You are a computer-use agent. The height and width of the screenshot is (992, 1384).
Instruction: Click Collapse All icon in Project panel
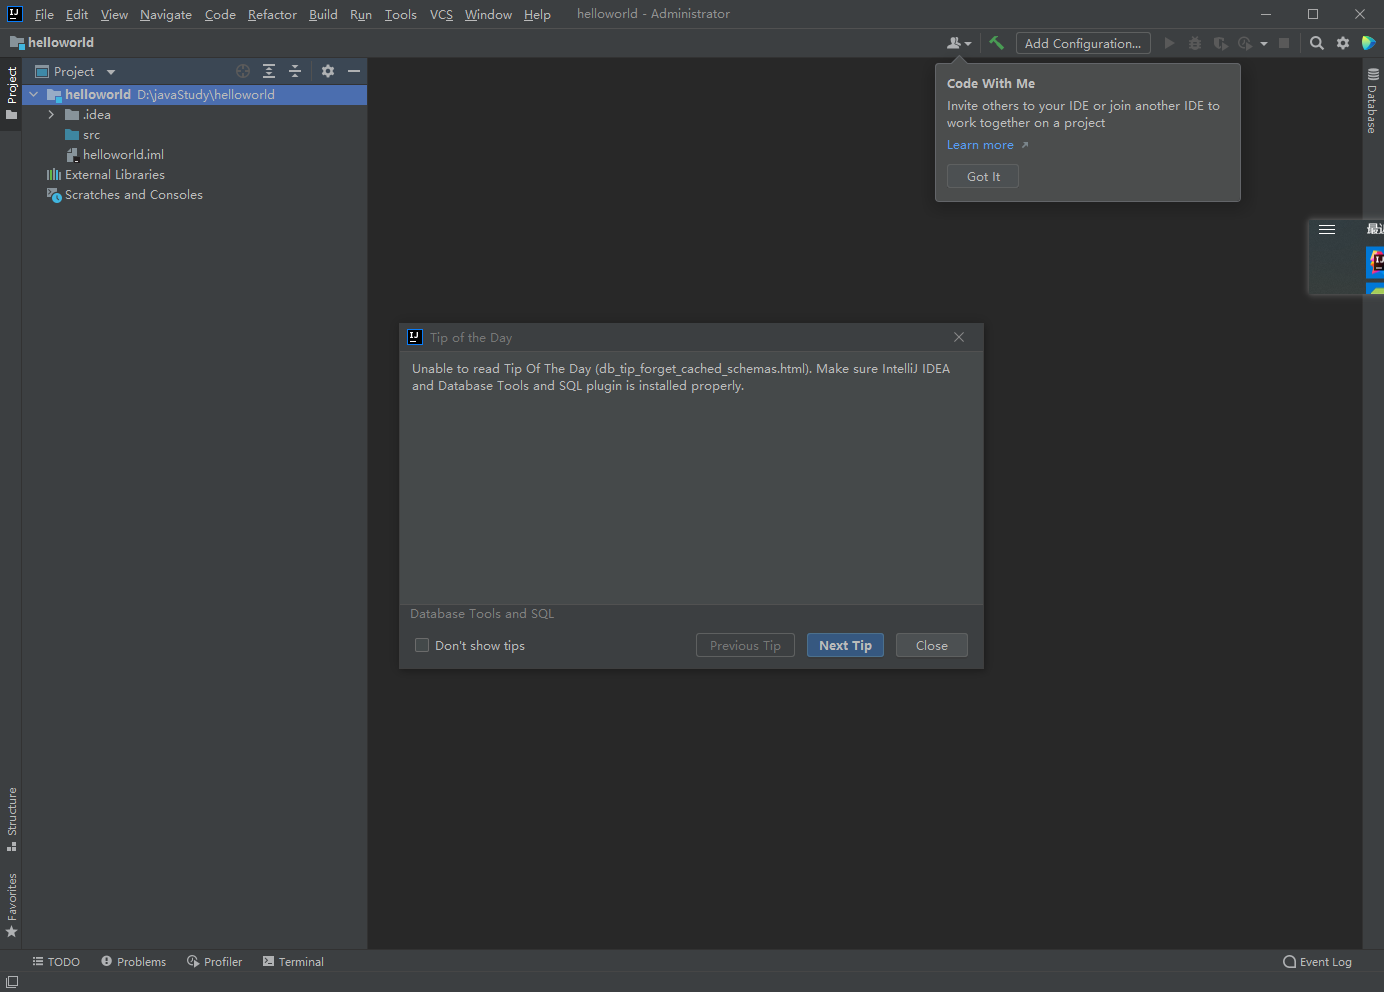coord(295,71)
